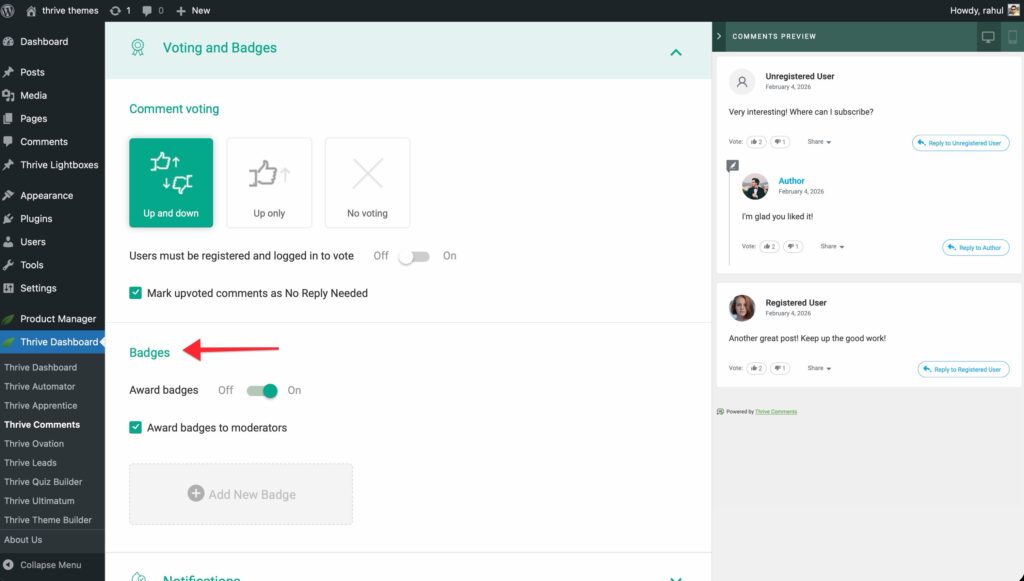Click Reply to Author button
The image size is (1024, 581).
[975, 247]
